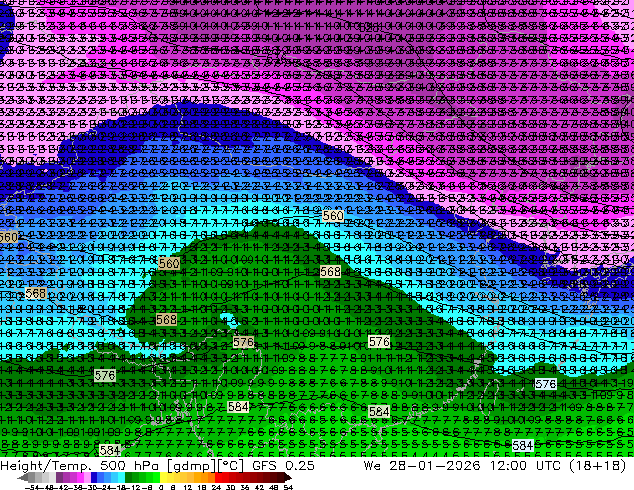Click the 'We 28-01-2026' date text
The image size is (634, 490).
(x=422, y=466)
